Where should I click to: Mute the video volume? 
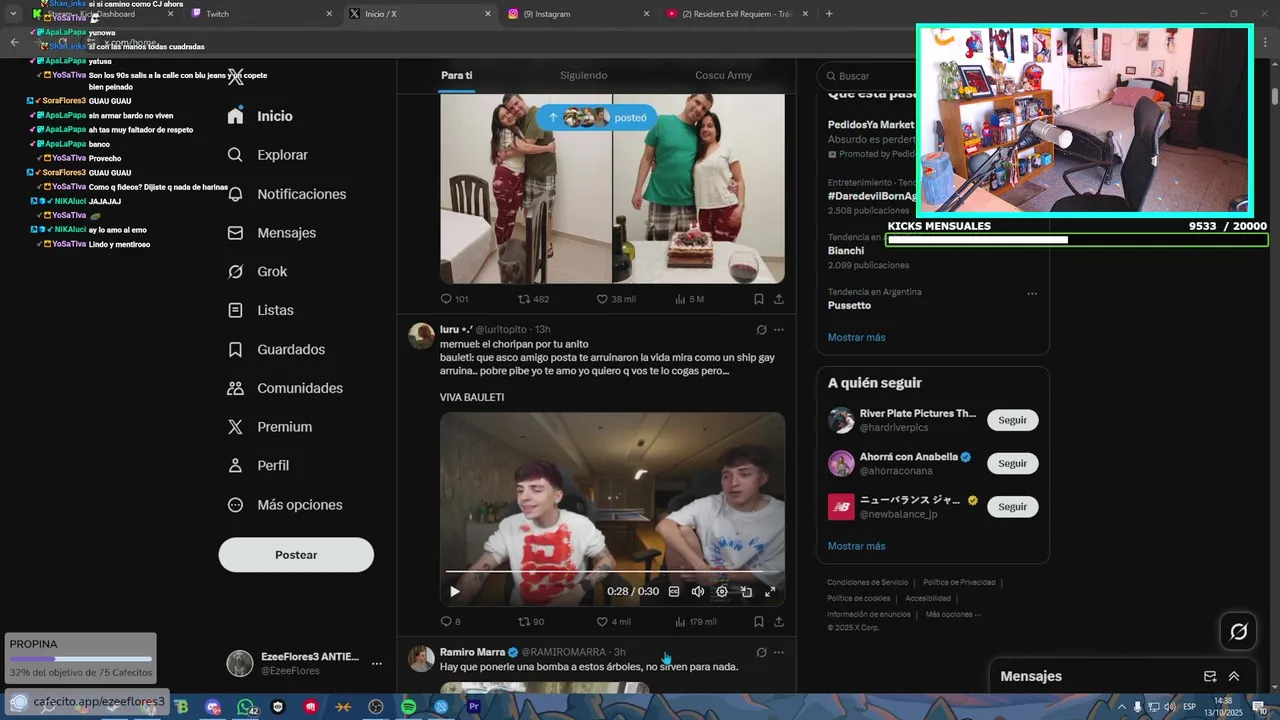(698, 592)
